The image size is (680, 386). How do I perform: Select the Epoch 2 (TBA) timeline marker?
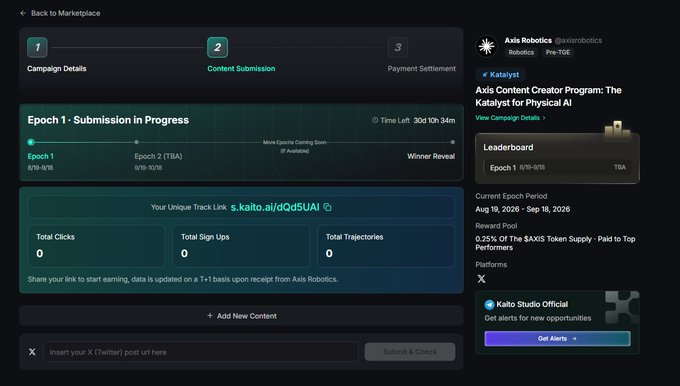pos(137,142)
